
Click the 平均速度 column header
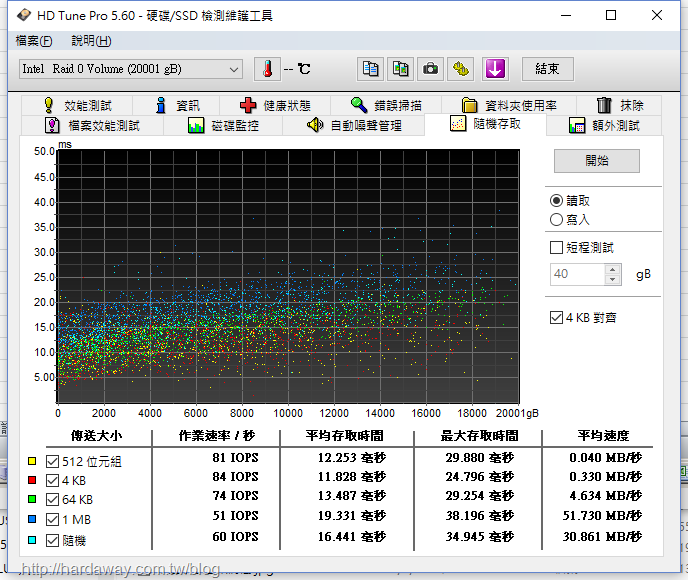coord(603,436)
